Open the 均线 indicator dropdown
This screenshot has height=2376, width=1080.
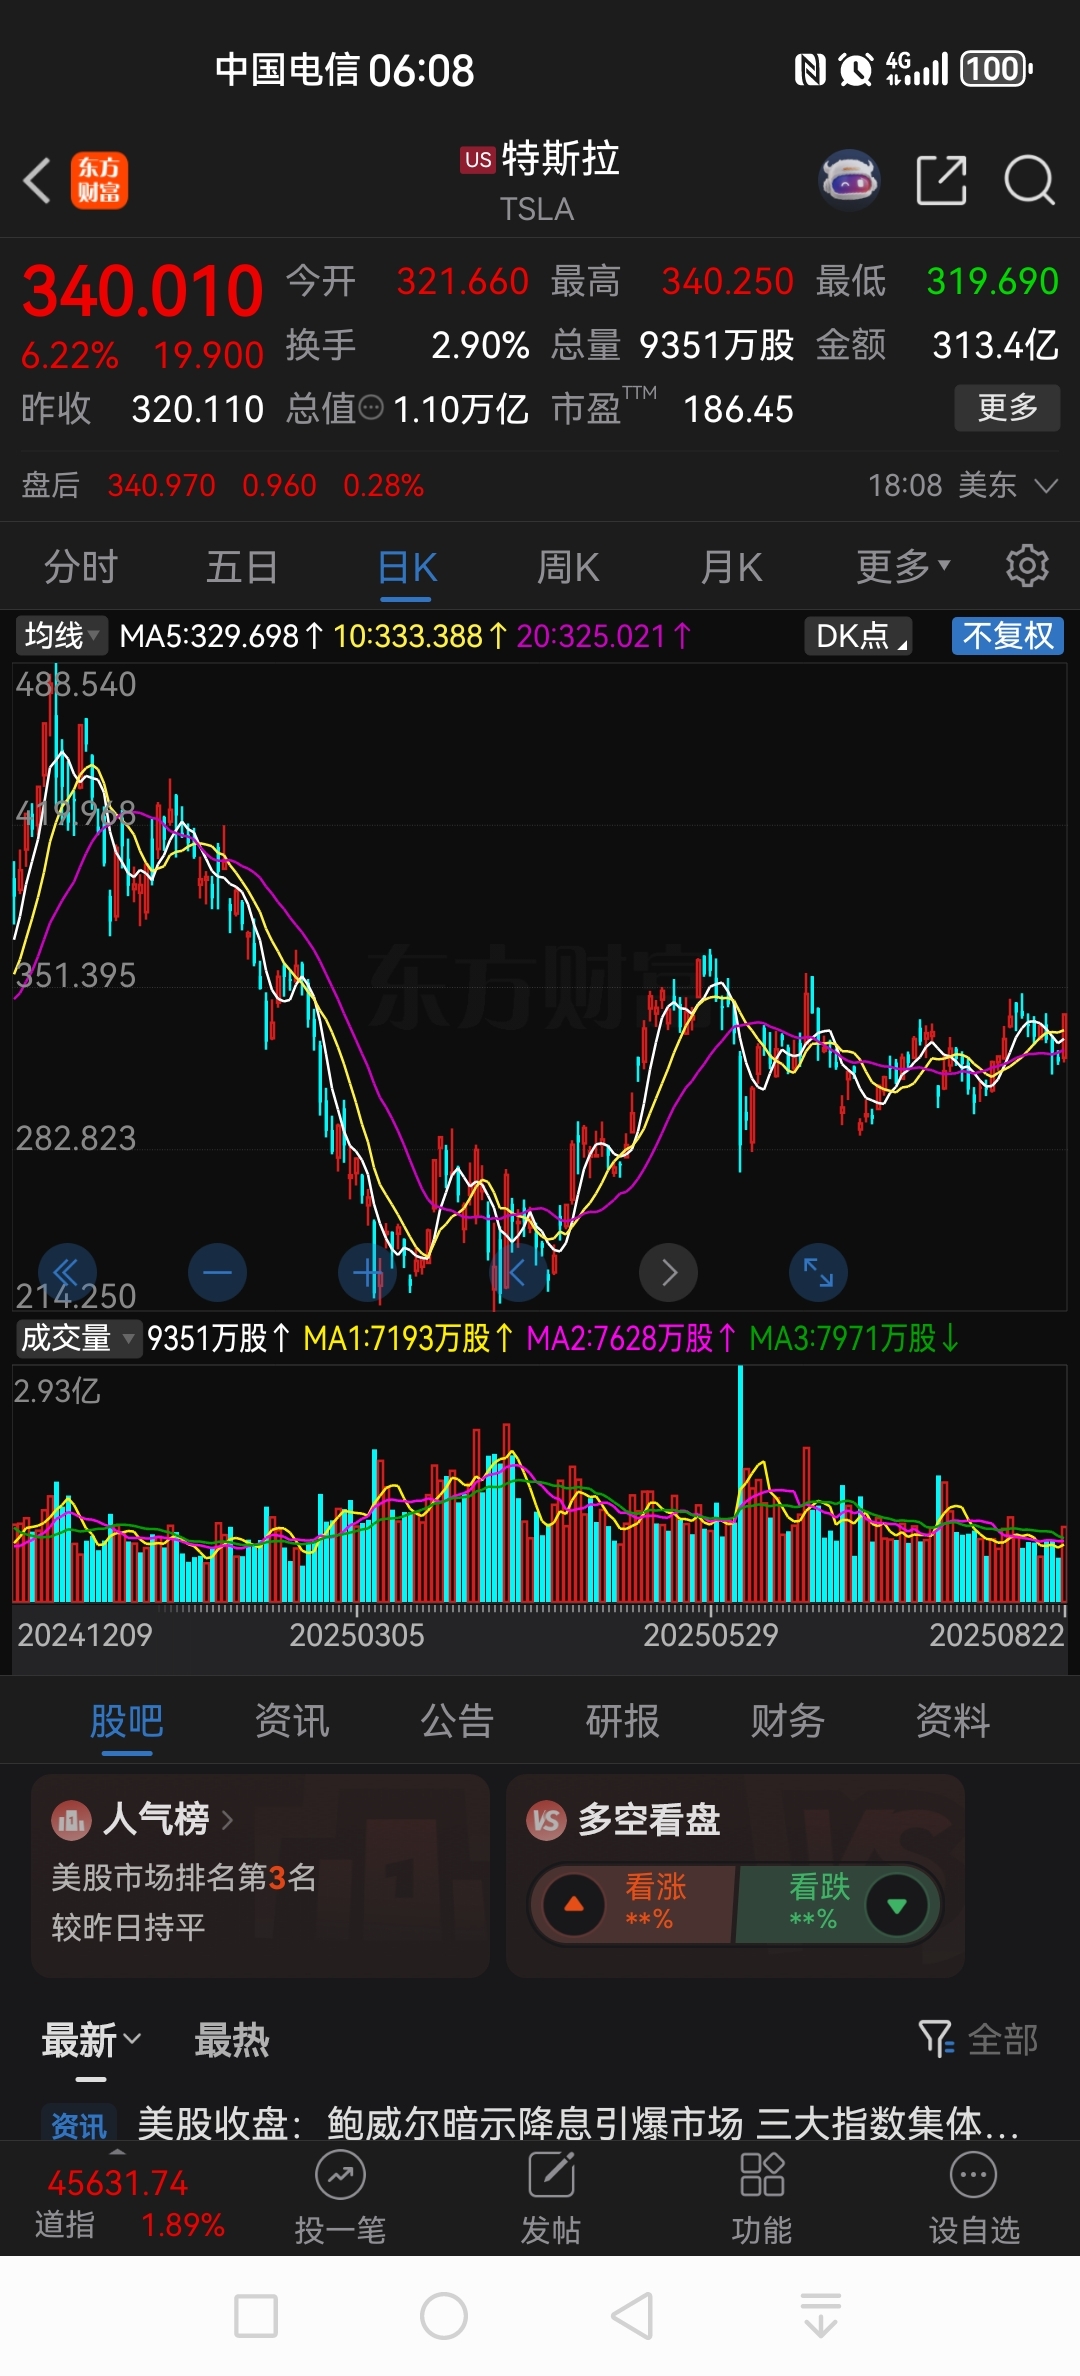(61, 636)
